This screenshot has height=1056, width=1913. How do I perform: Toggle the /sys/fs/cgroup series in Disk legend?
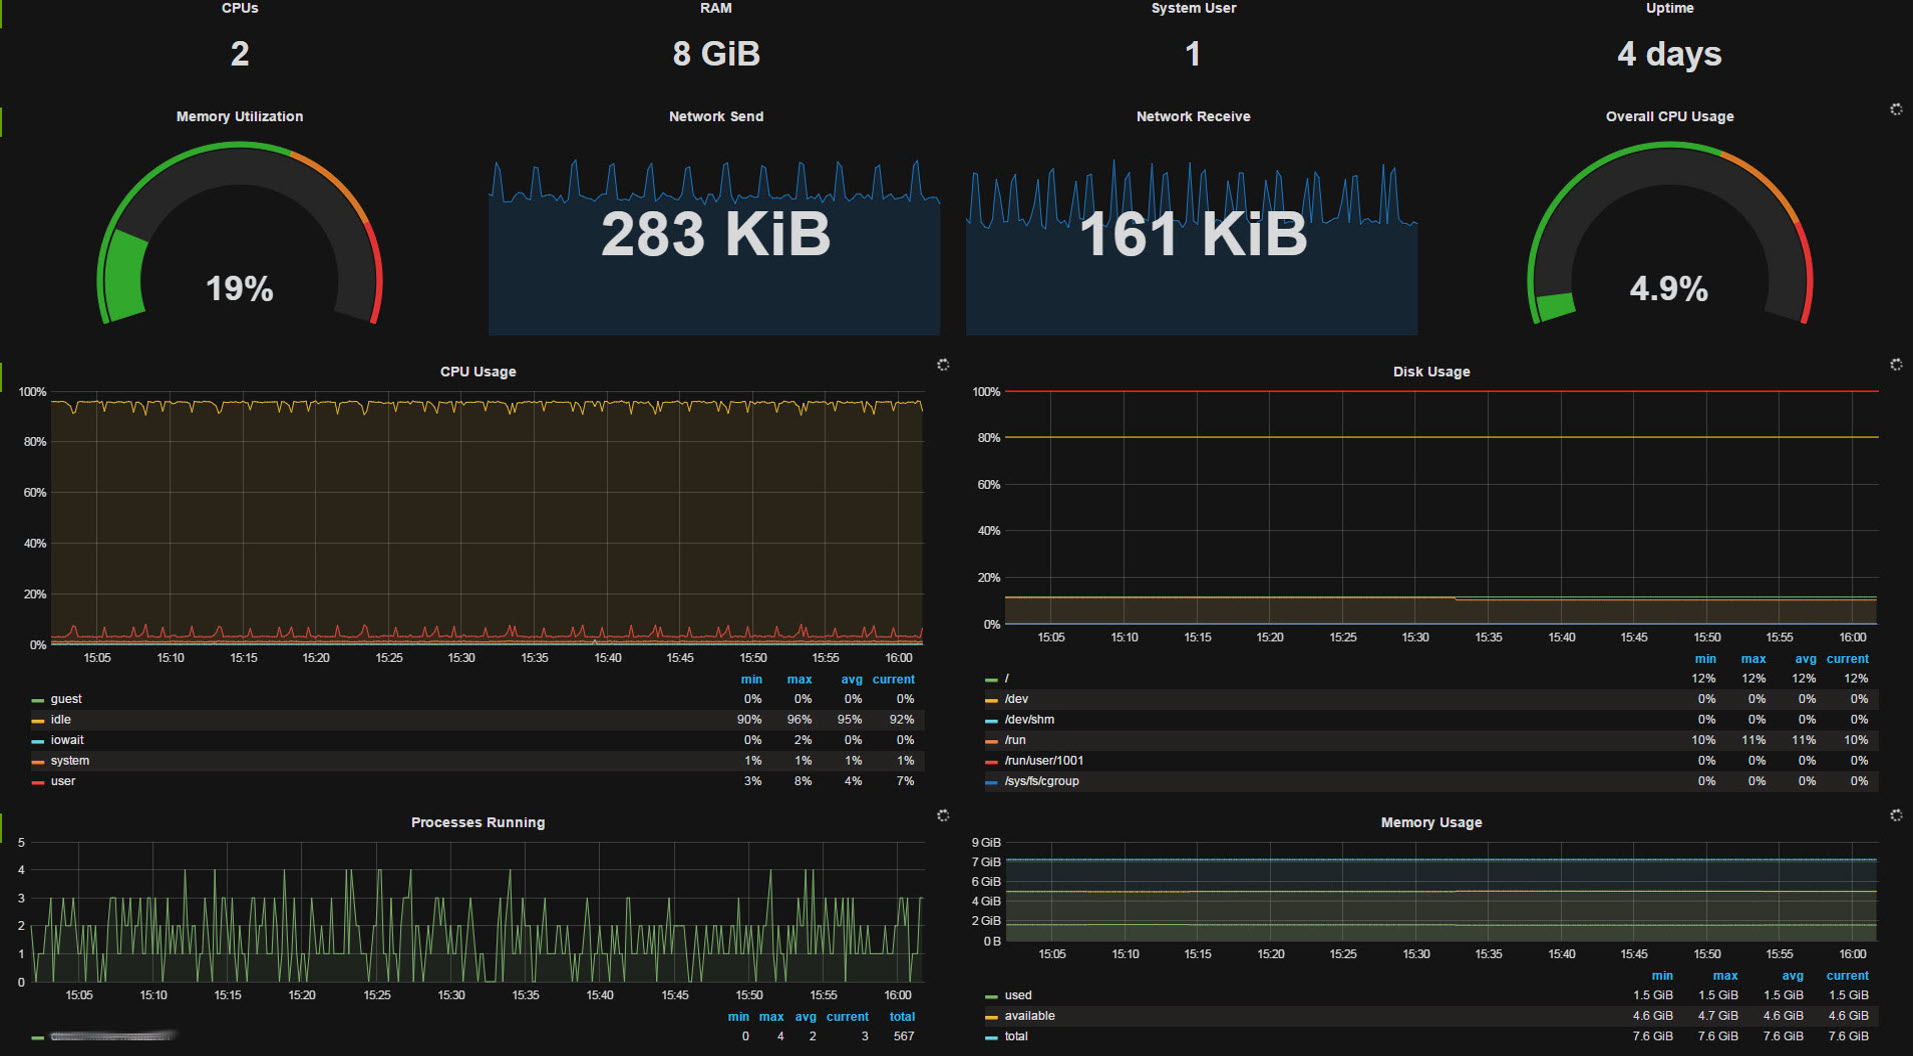[x=1041, y=781]
